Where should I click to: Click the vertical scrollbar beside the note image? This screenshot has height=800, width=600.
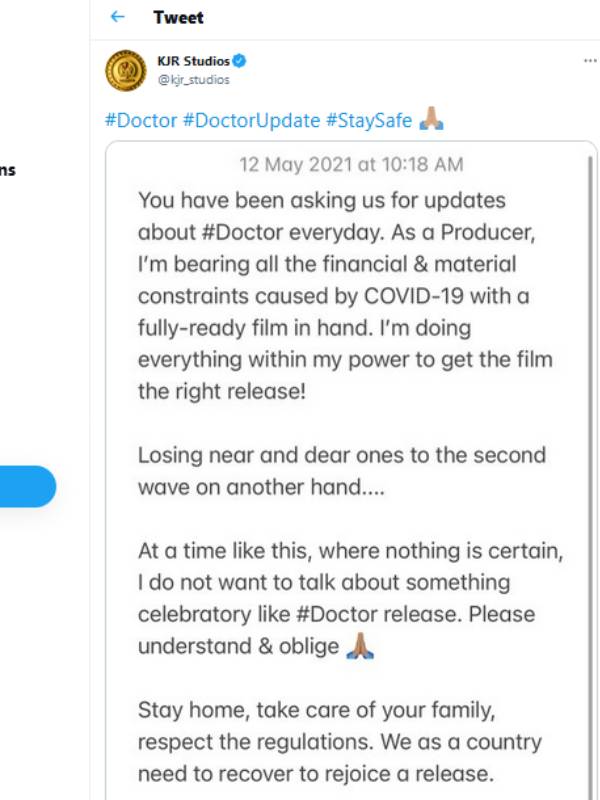click(x=591, y=474)
